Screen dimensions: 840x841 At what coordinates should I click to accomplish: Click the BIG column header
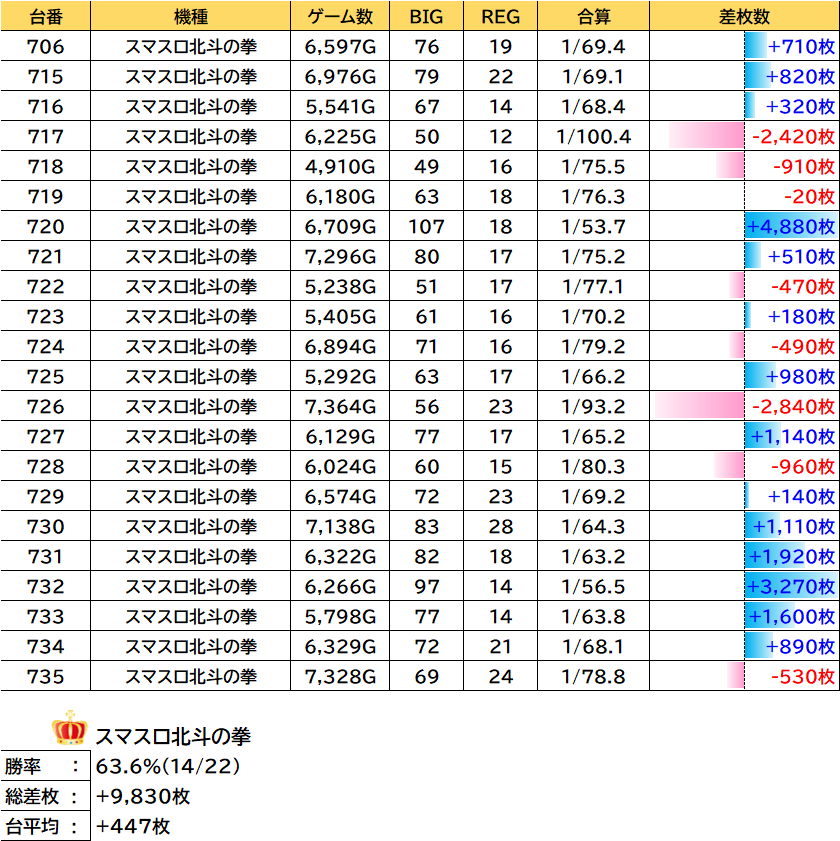click(x=426, y=16)
